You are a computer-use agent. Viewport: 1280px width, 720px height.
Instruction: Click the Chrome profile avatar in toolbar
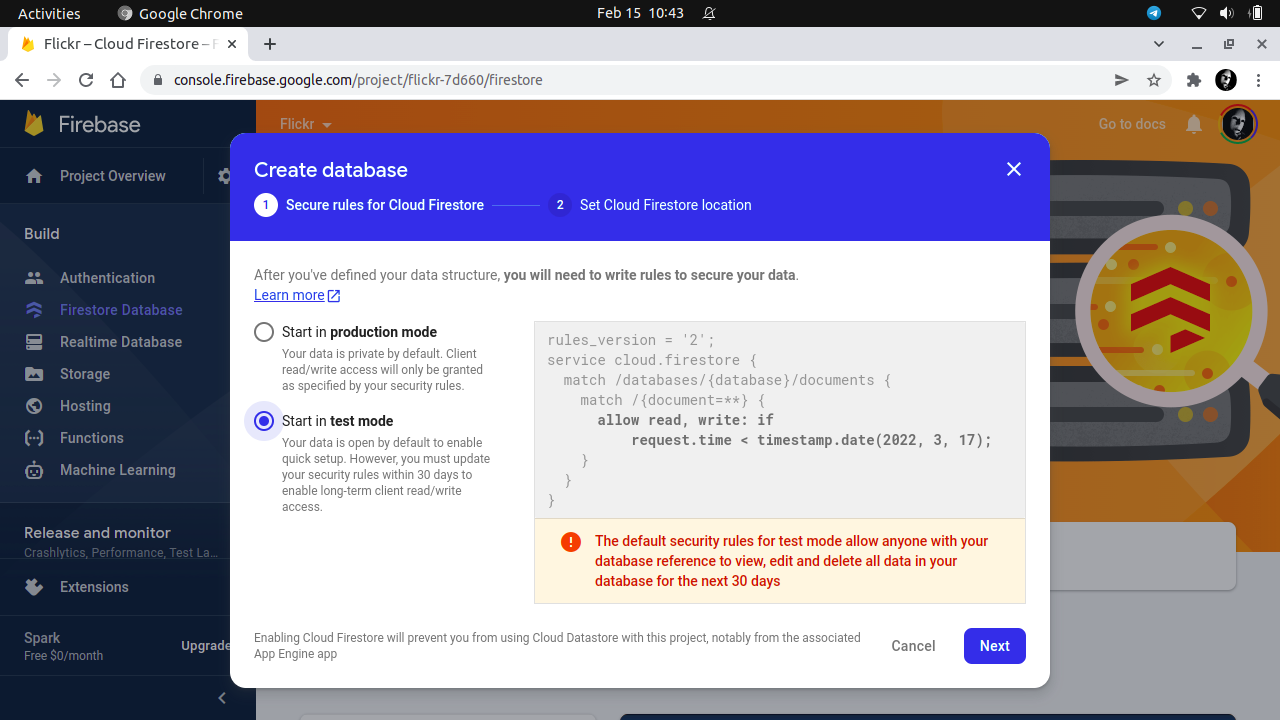coord(1226,80)
